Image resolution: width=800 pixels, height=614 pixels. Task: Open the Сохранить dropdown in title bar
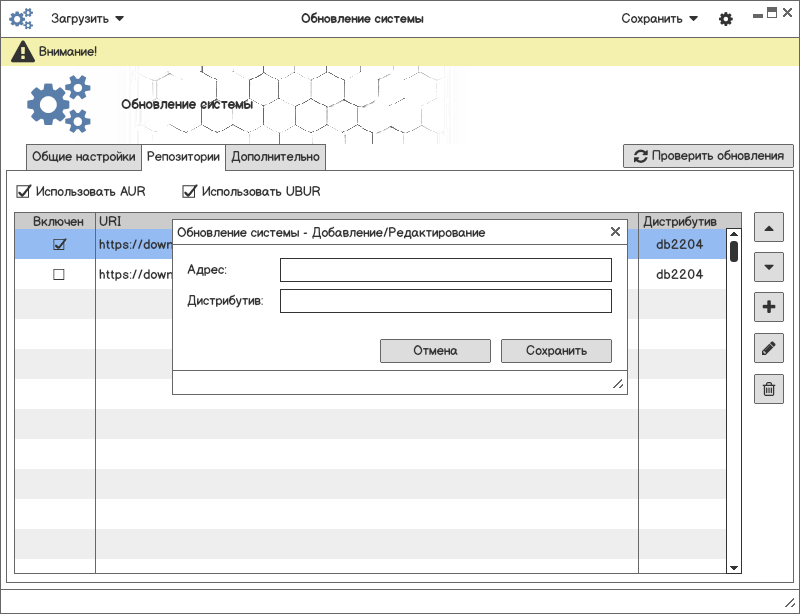tap(659, 19)
